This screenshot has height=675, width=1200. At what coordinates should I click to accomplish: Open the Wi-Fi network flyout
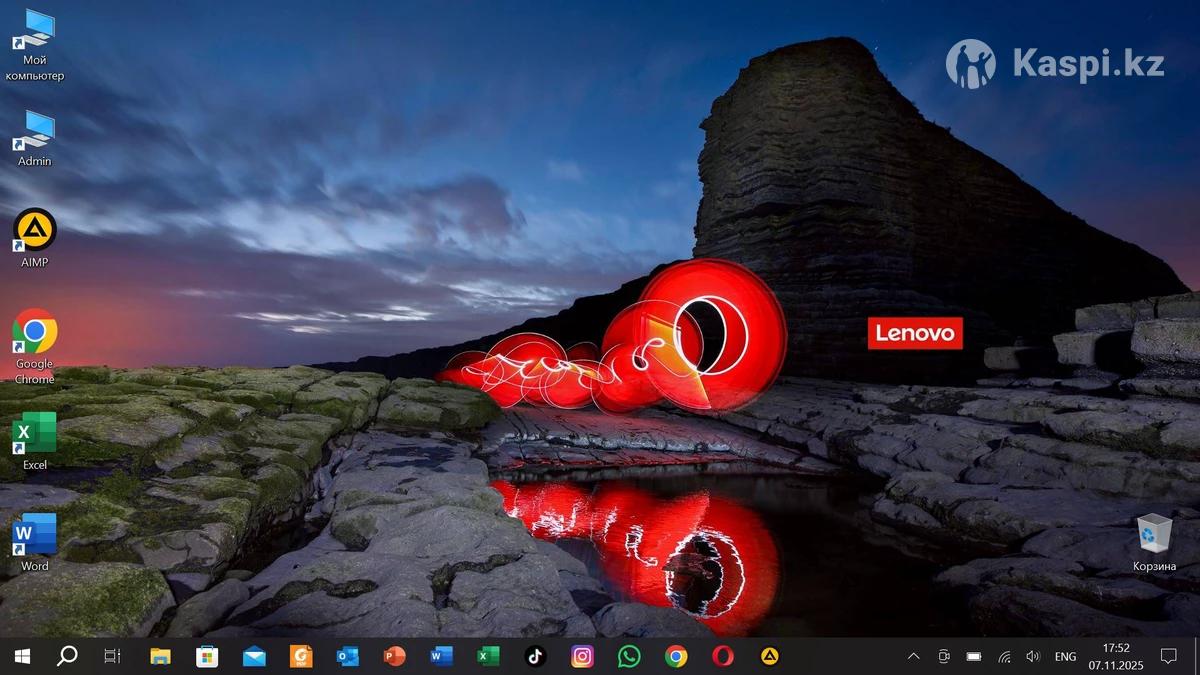click(1004, 656)
